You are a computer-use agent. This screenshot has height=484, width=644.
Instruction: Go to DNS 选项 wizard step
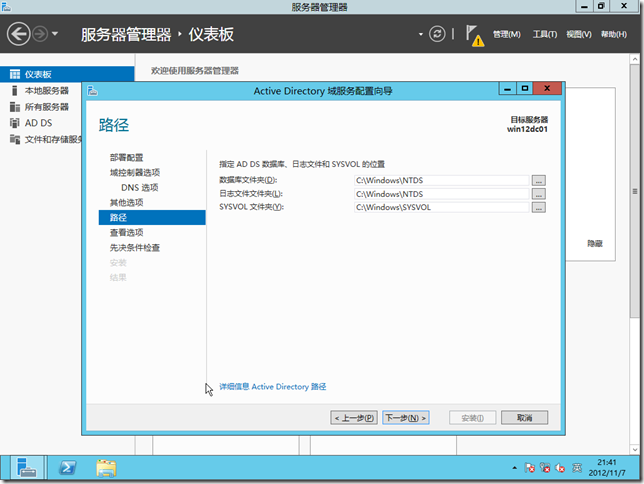(140, 187)
